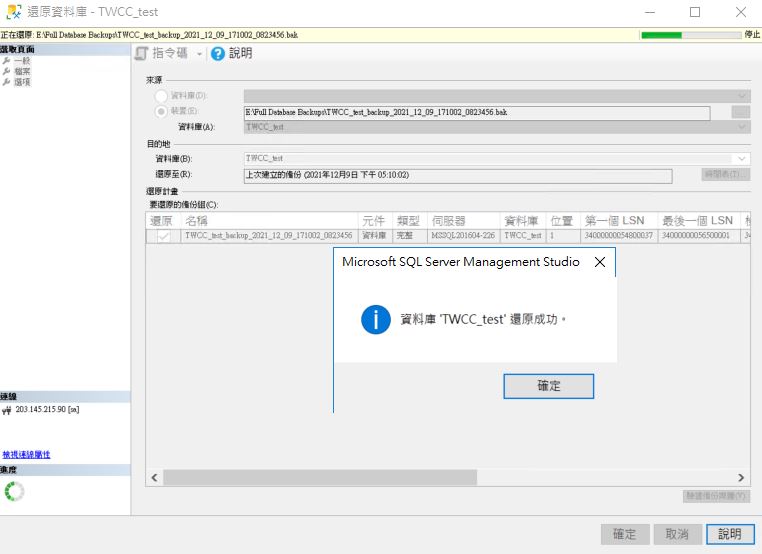The height and width of the screenshot is (554, 762).
Task: Maximize the 還原資料庫 window
Action: click(x=695, y=12)
